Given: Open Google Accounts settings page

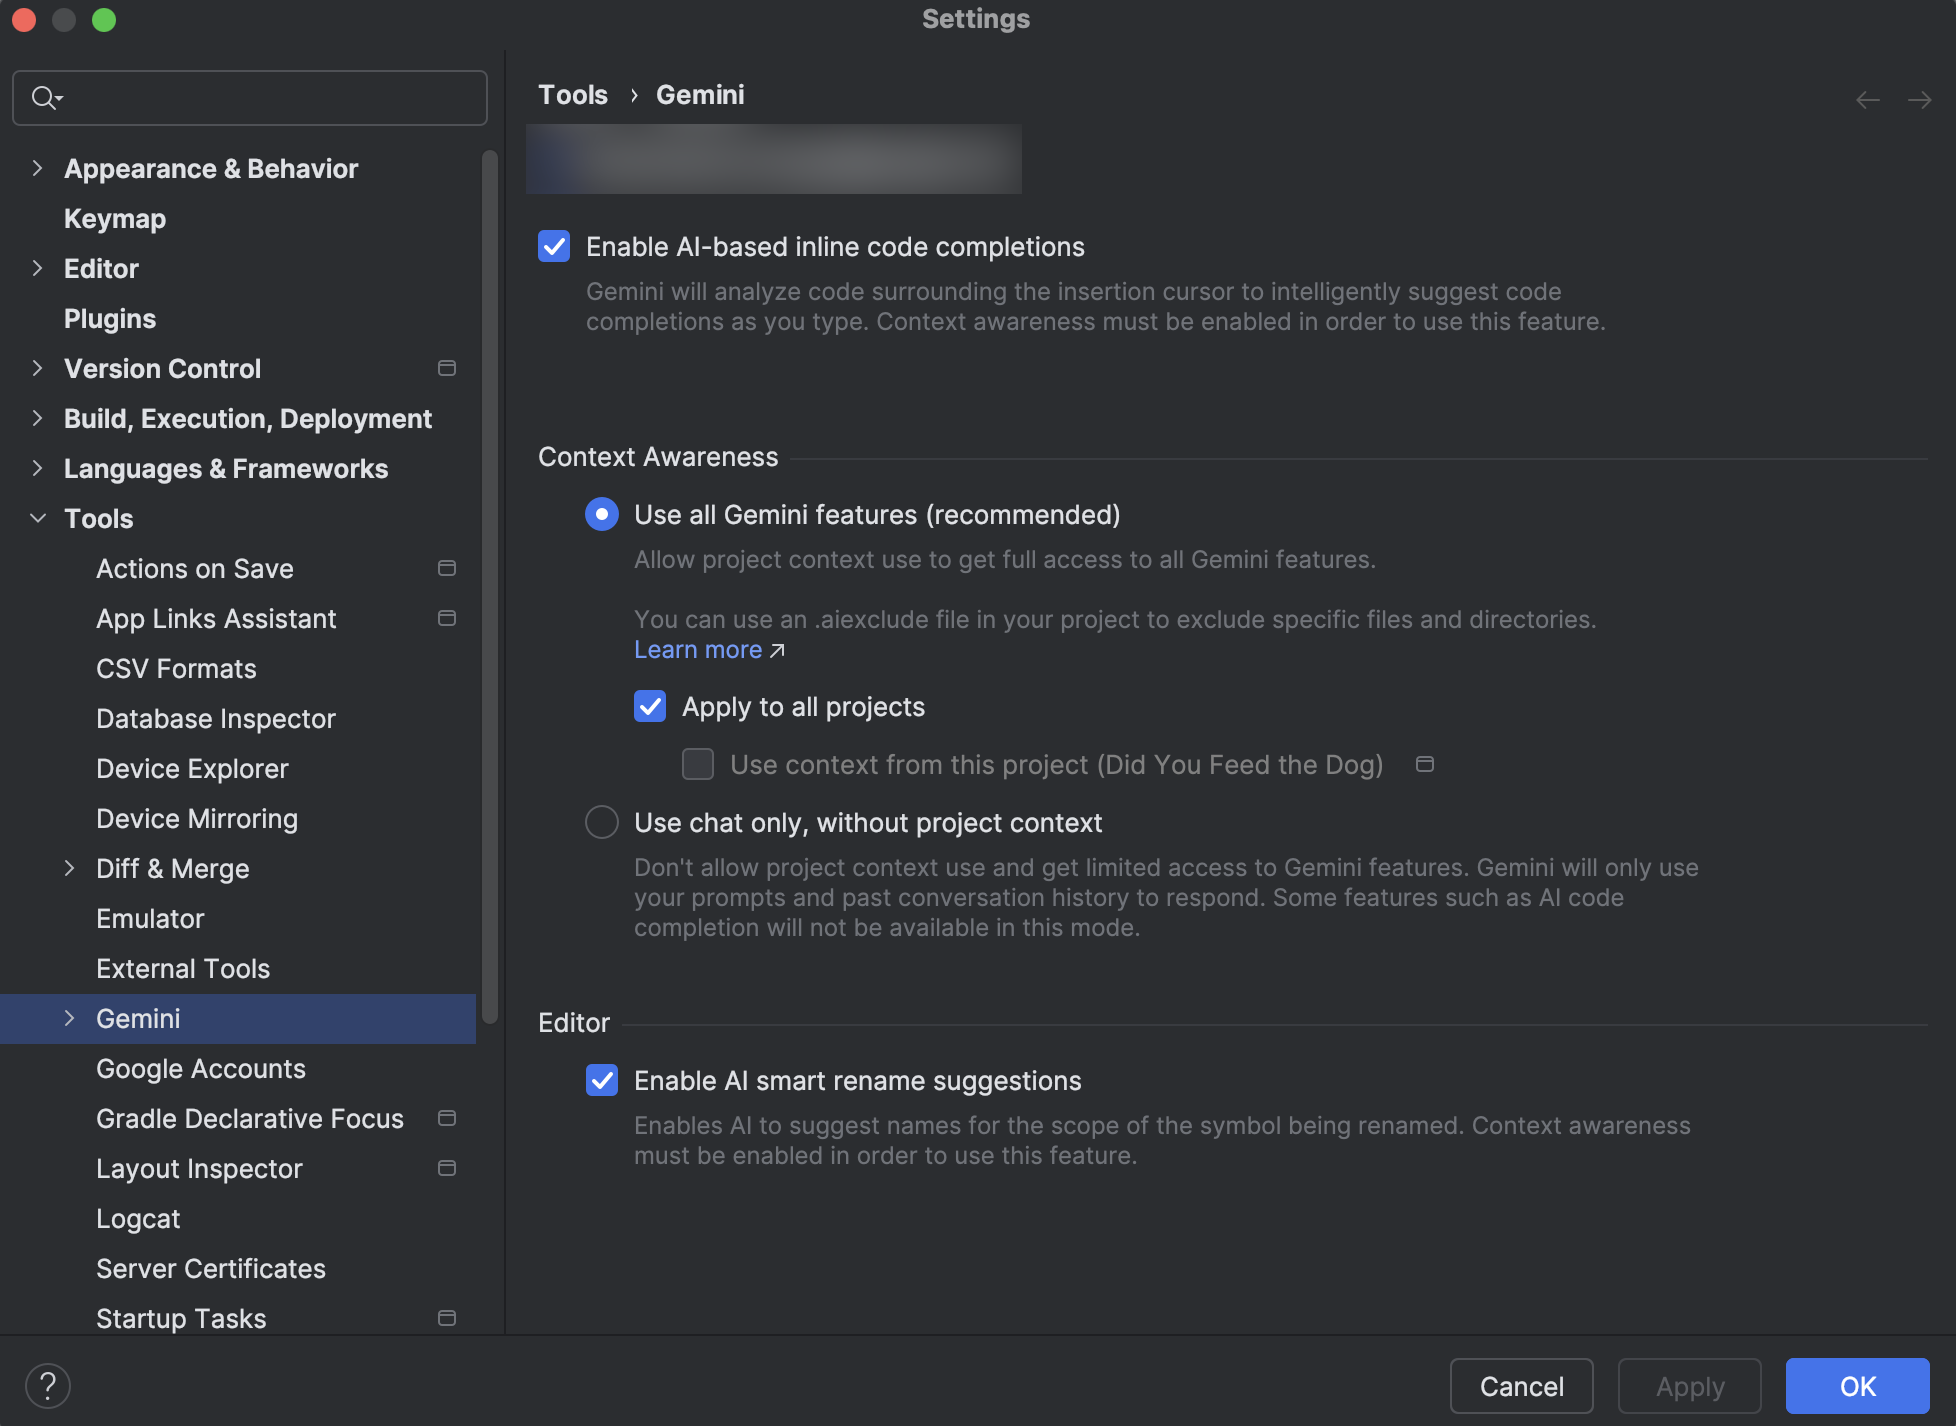Looking at the screenshot, I should [x=201, y=1069].
